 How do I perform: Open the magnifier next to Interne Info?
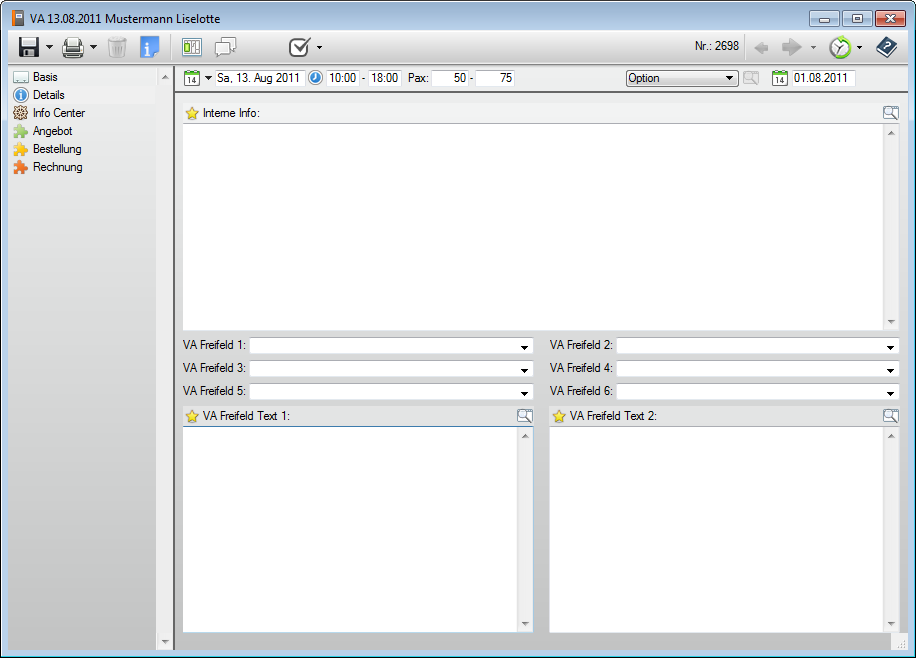point(890,113)
